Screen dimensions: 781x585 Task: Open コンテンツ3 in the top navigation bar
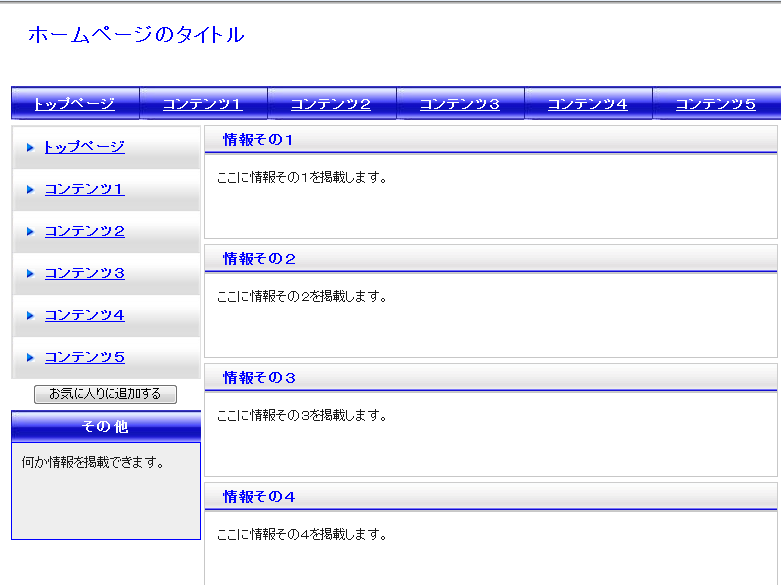(x=459, y=104)
